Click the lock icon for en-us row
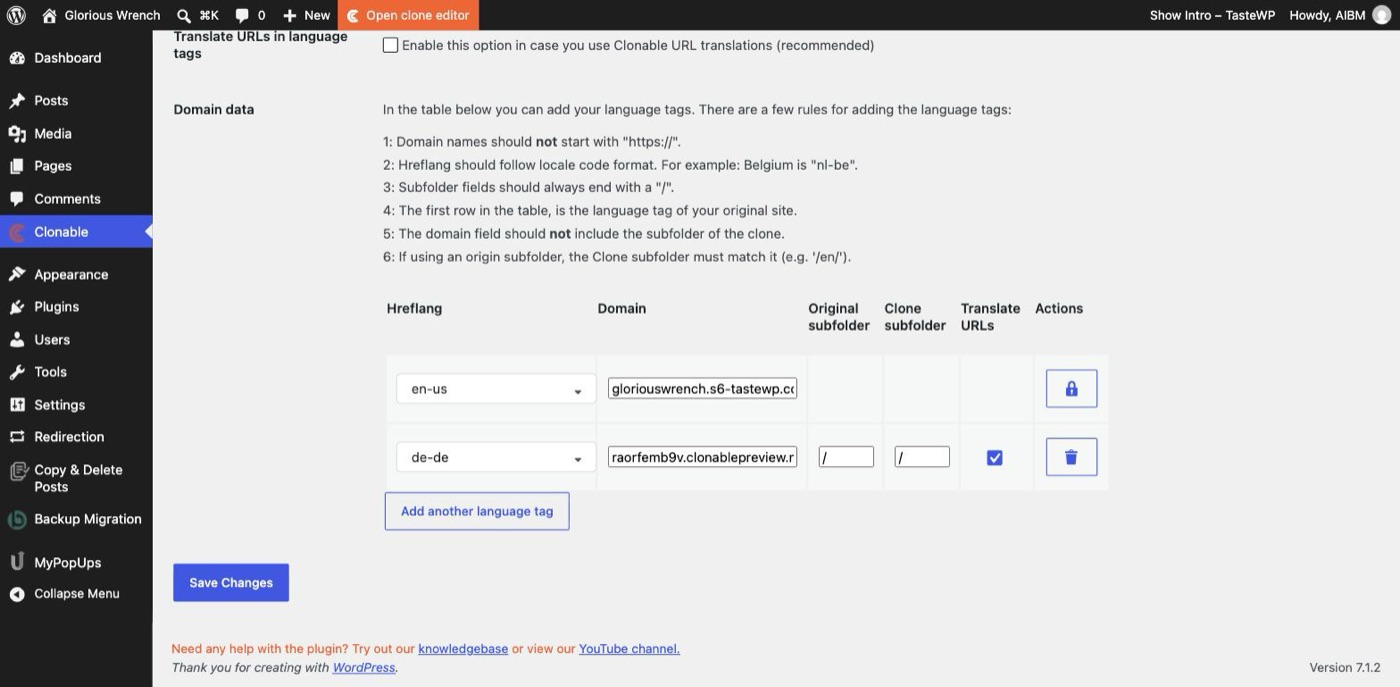 [x=1071, y=389]
